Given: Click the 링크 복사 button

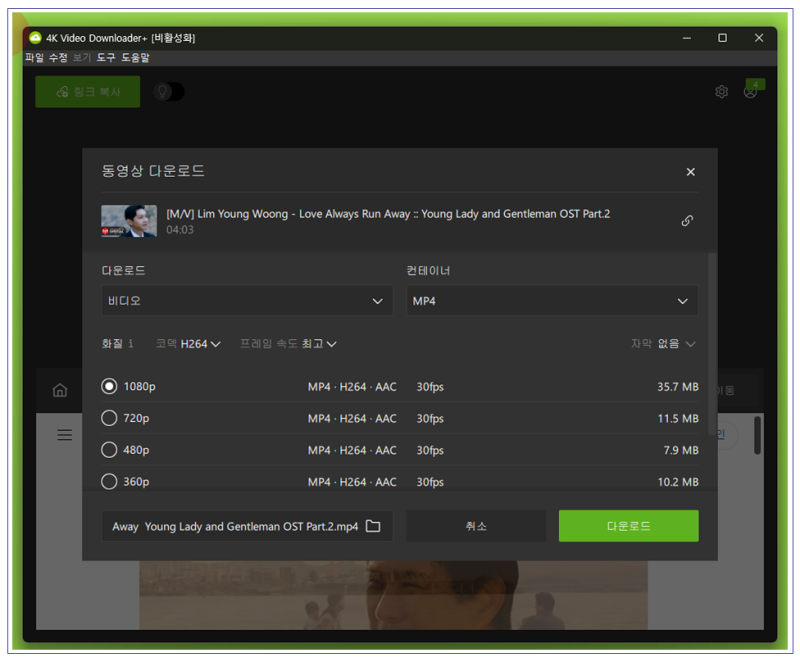Looking at the screenshot, I should tap(88, 92).
